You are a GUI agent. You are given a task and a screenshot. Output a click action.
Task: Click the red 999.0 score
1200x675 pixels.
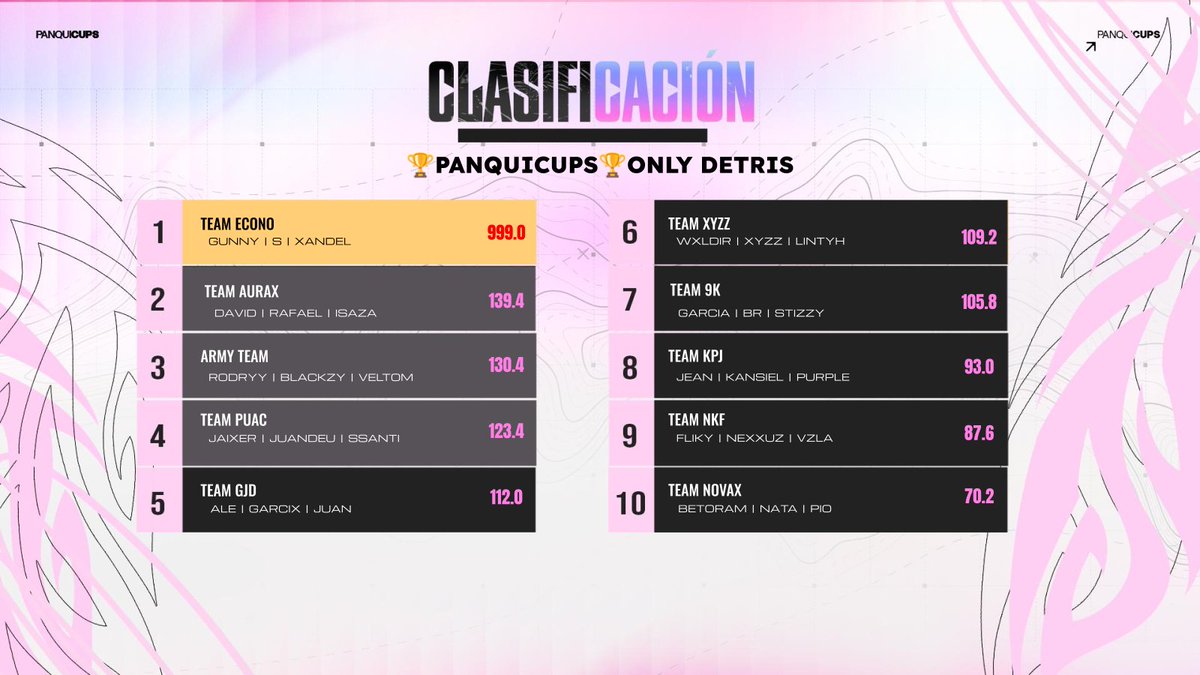(506, 233)
